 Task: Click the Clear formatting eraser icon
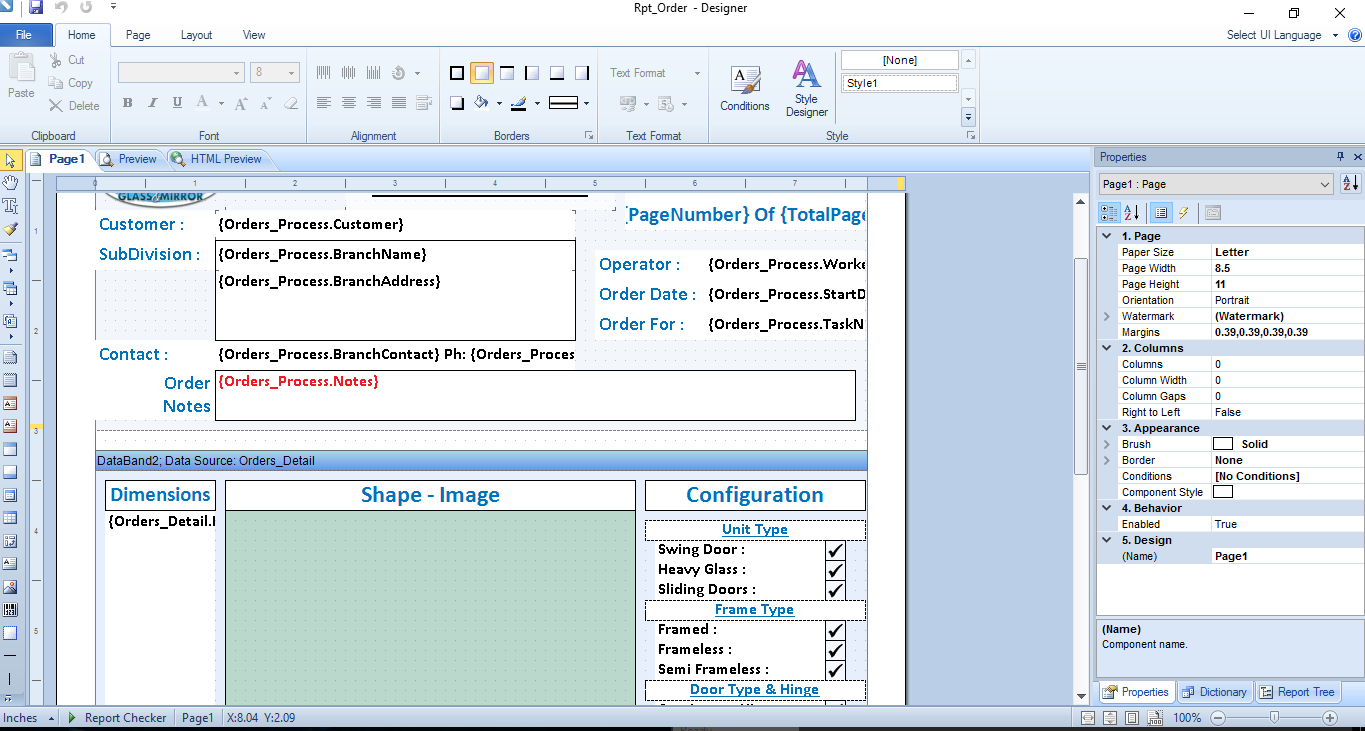click(x=291, y=103)
